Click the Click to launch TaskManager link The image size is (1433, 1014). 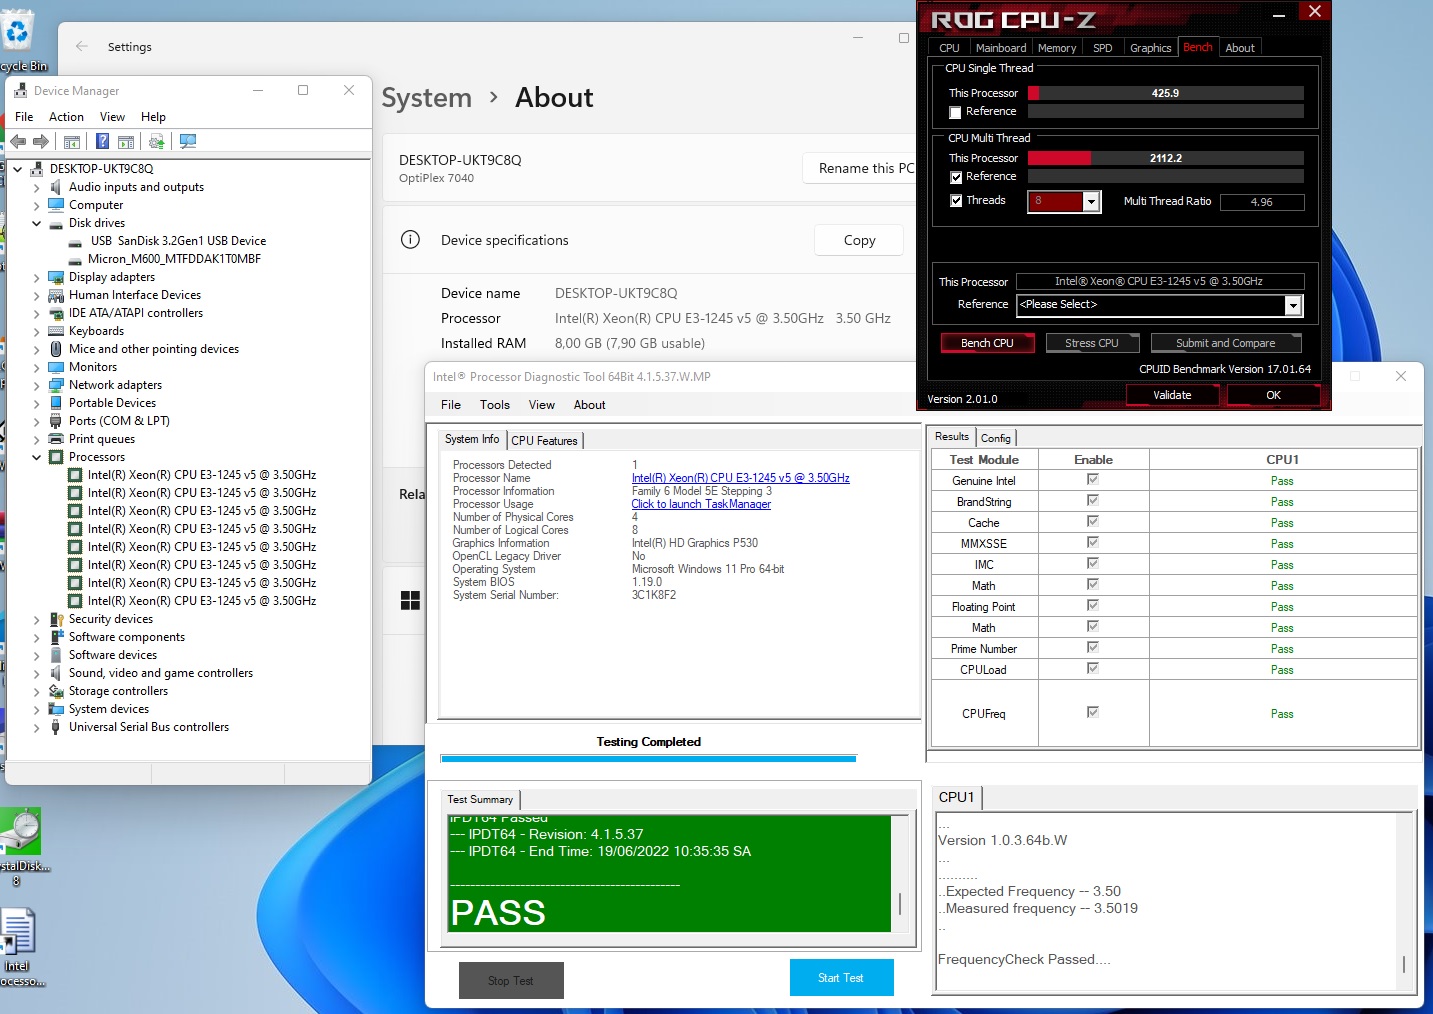pyautogui.click(x=701, y=504)
